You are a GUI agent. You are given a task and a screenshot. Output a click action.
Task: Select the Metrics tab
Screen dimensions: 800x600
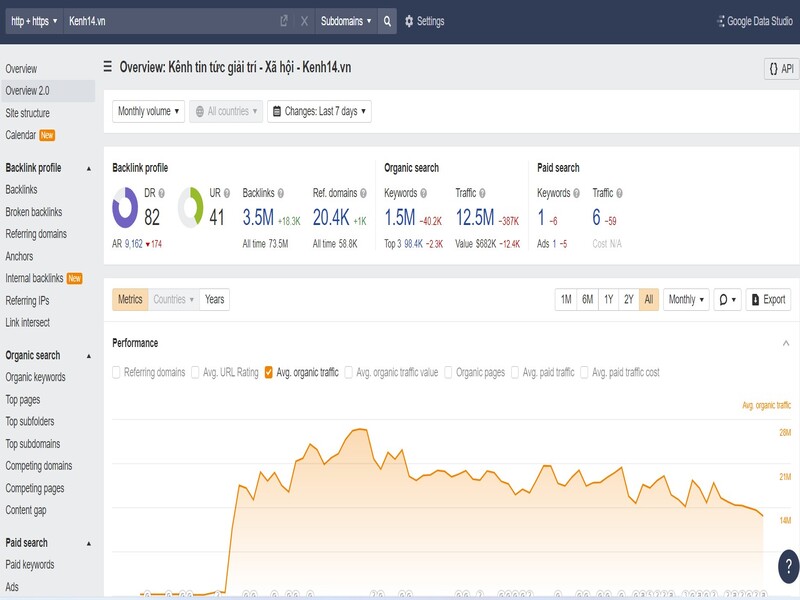click(130, 299)
